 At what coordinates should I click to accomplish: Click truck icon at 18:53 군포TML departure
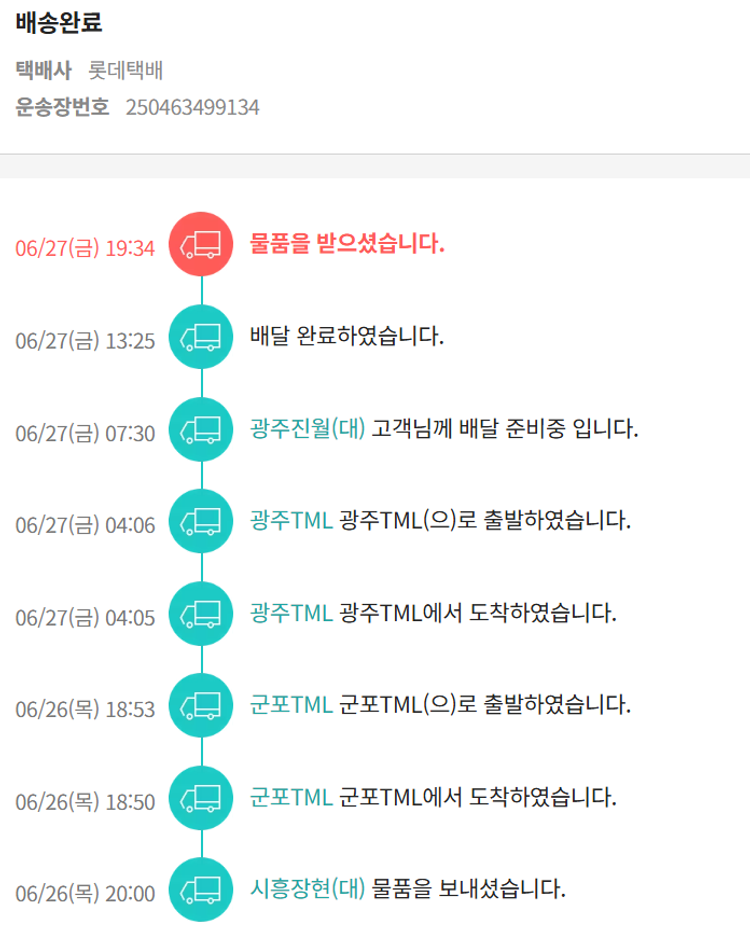pyautogui.click(x=202, y=706)
